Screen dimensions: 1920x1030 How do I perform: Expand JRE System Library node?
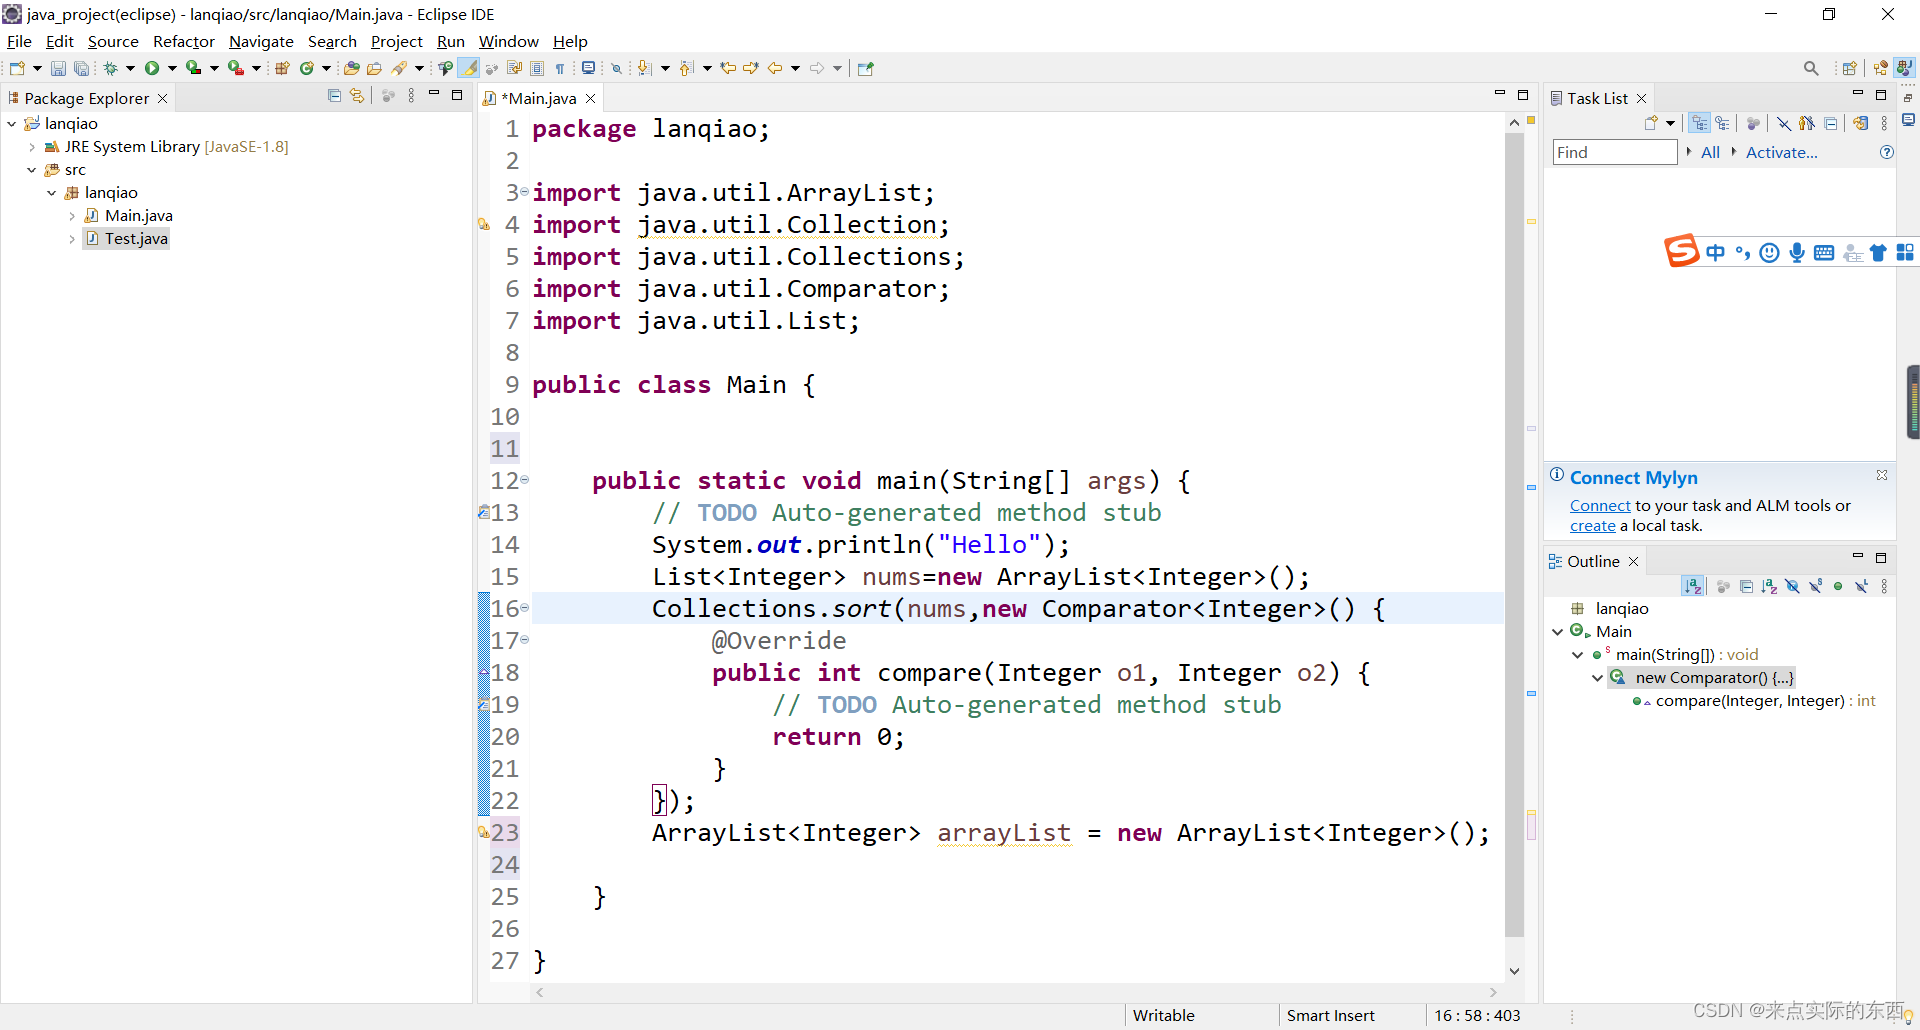point(32,146)
